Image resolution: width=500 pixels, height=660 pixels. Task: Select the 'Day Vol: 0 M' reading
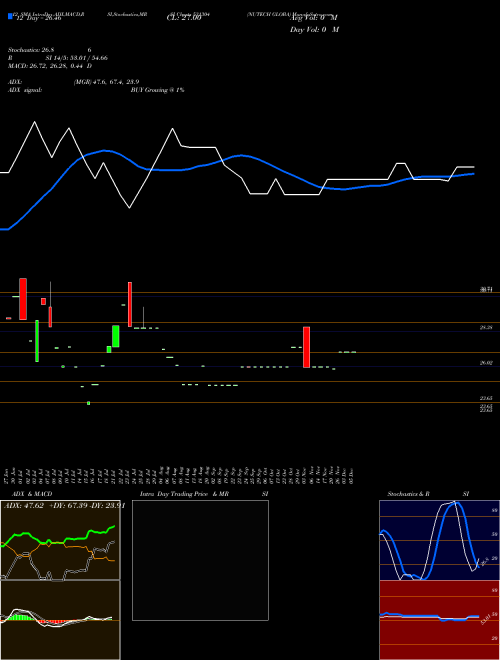[314, 30]
